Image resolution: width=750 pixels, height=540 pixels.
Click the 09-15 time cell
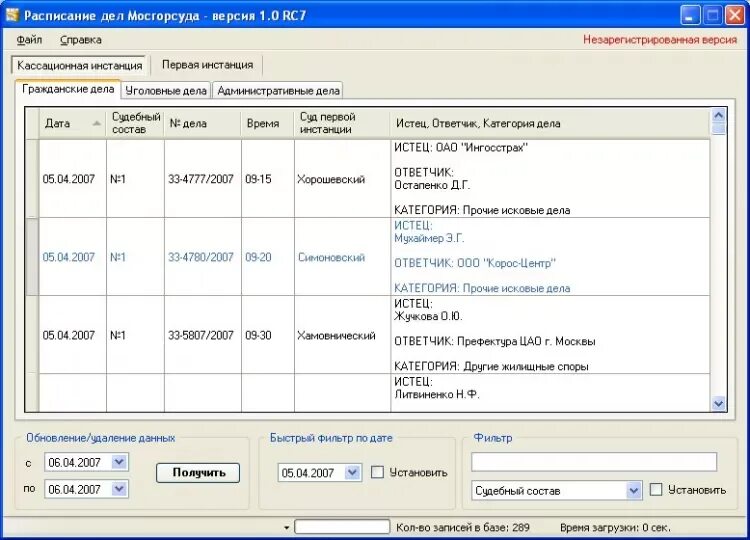click(268, 179)
